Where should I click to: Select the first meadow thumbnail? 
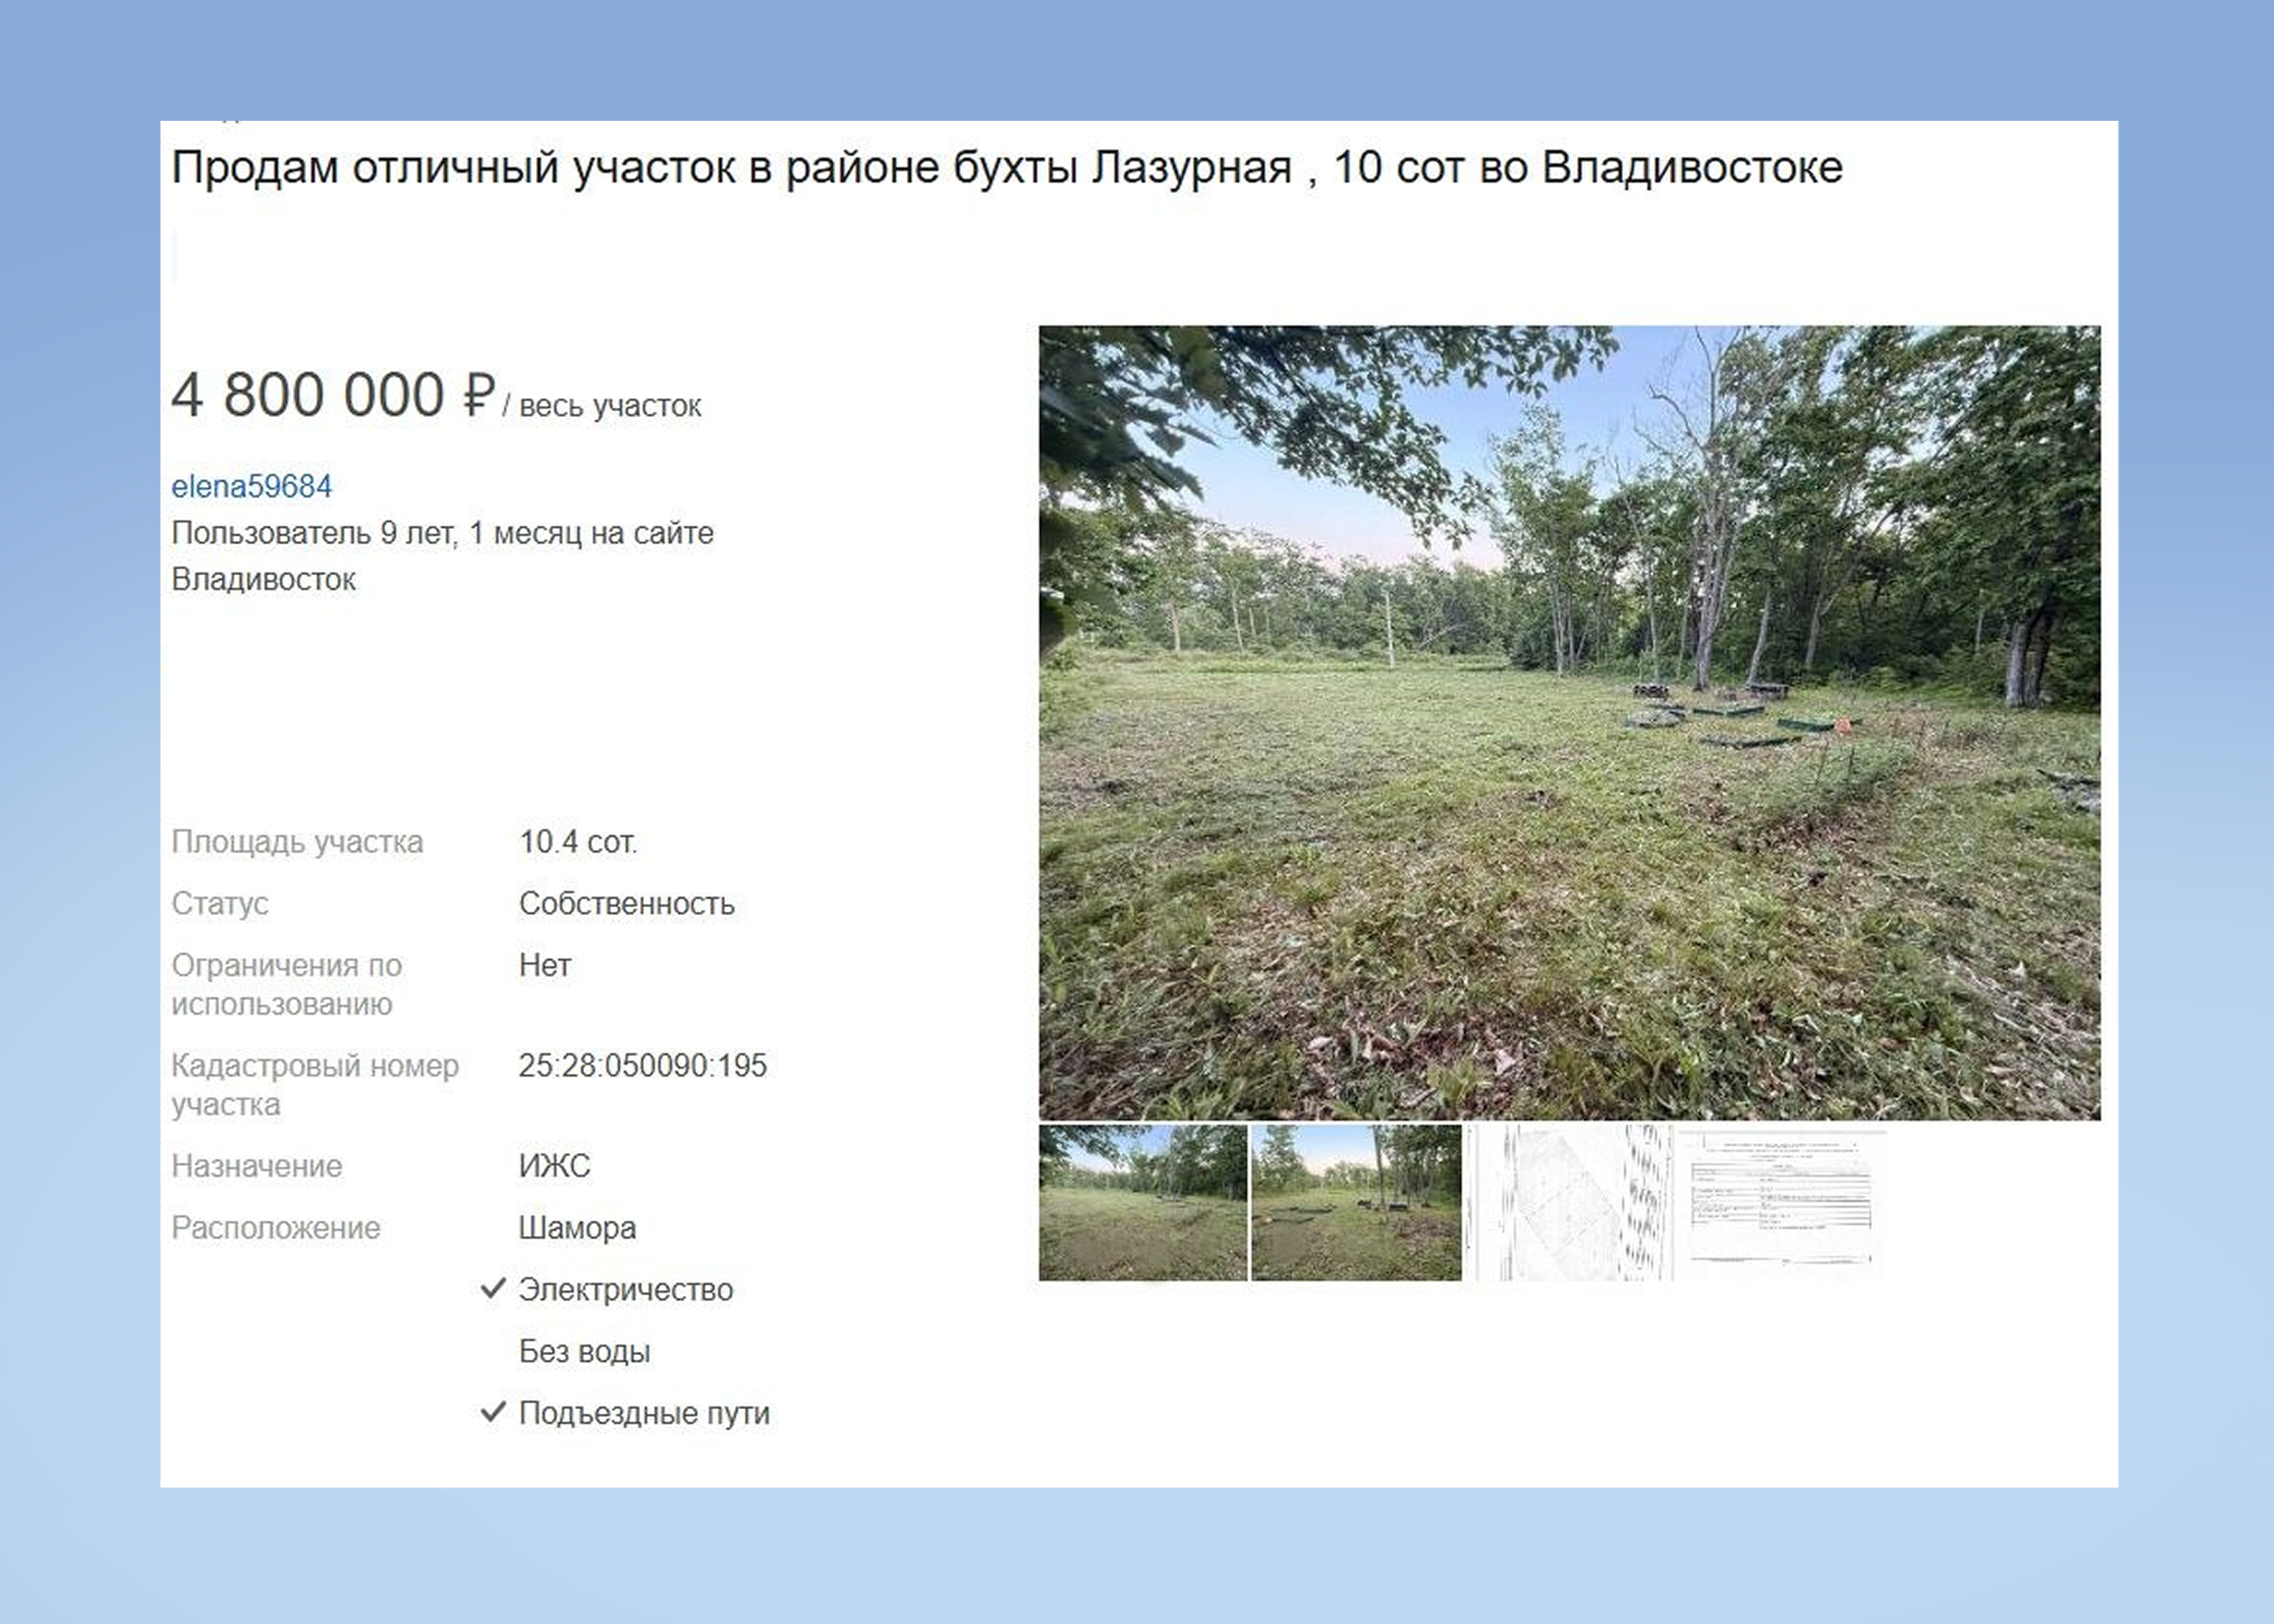1142,1202
